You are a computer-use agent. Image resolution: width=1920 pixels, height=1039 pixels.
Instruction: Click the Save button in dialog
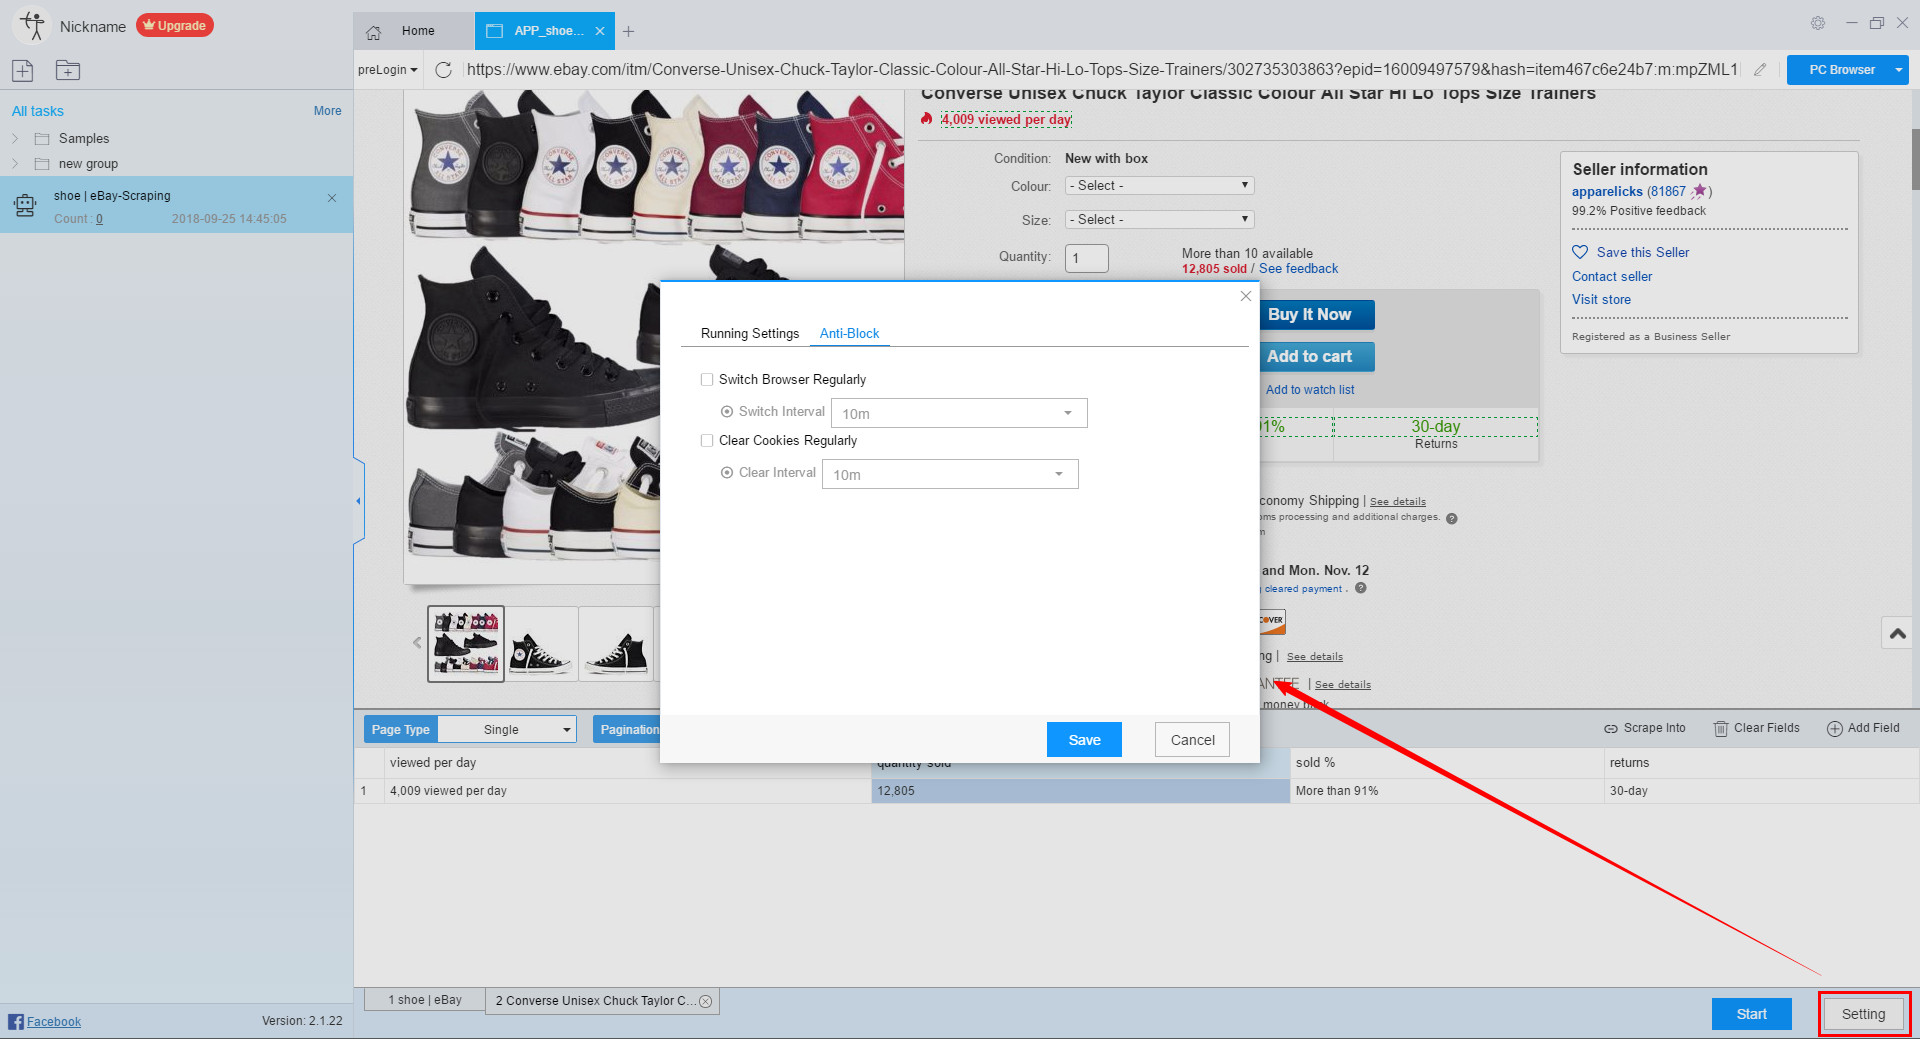(x=1084, y=740)
